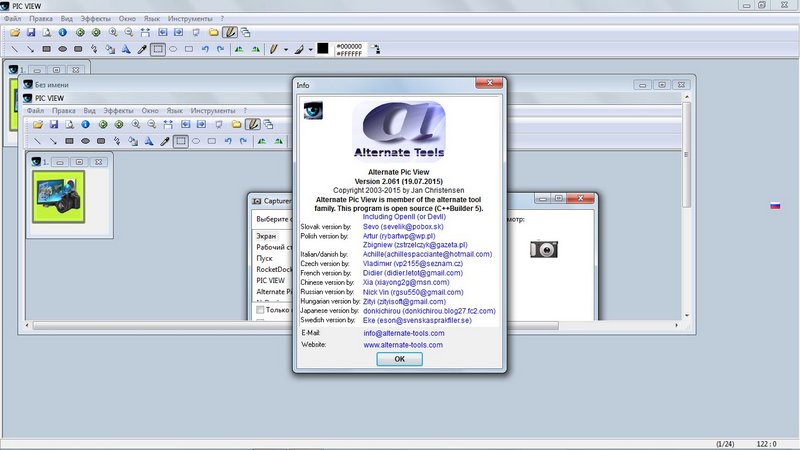Select the Arrow drawing tool in the main toolbar
The image size is (800, 450).
(x=31, y=49)
